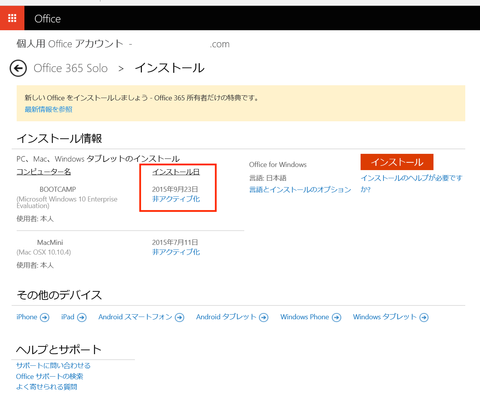Click the Office brand title in header

47,19
